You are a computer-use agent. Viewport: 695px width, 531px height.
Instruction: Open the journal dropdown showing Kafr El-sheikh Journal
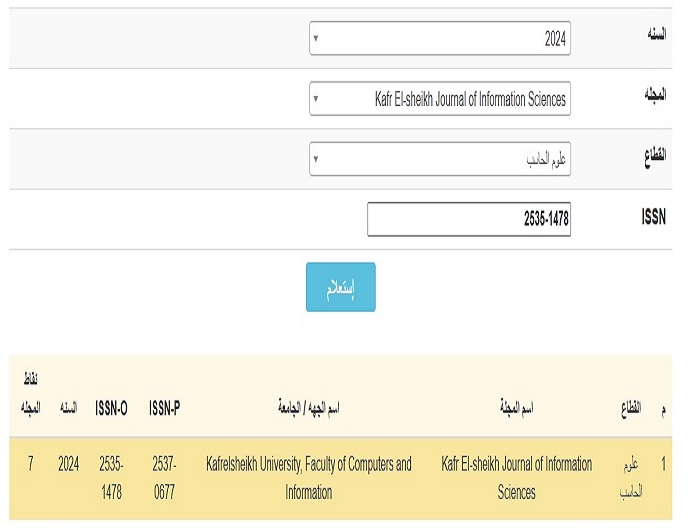(x=440, y=99)
